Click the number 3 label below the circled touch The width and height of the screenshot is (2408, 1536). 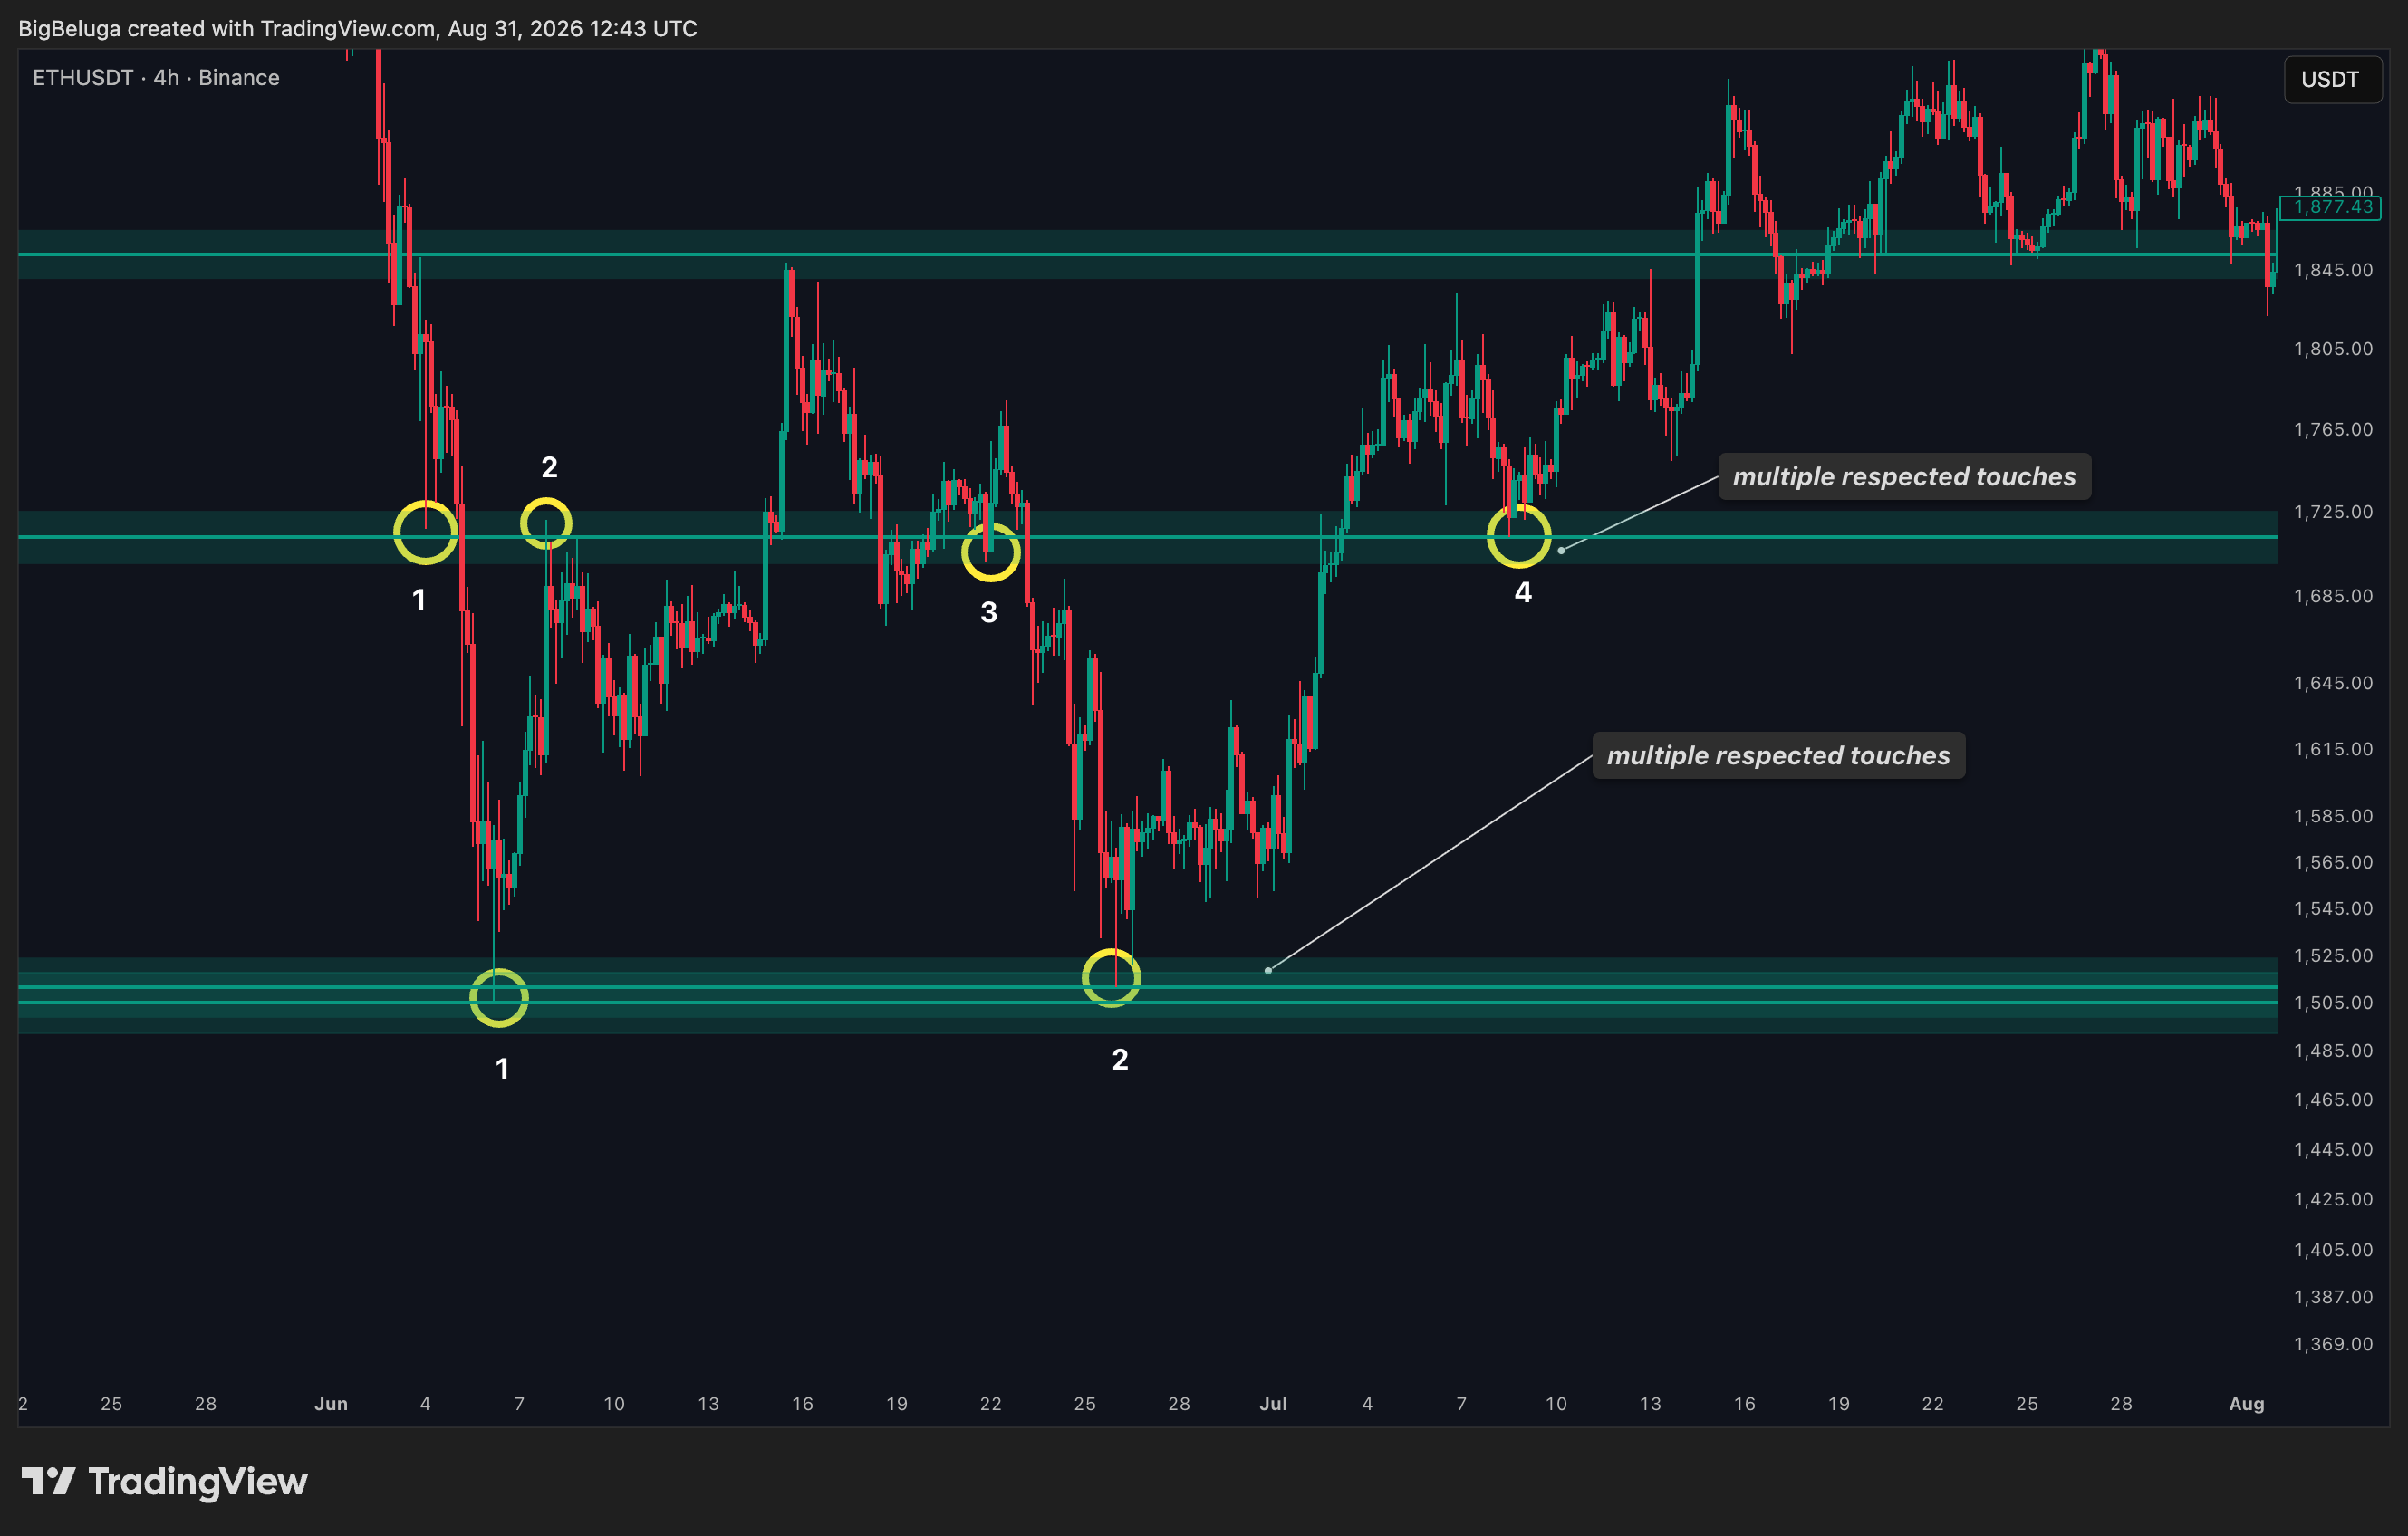pyautogui.click(x=988, y=612)
